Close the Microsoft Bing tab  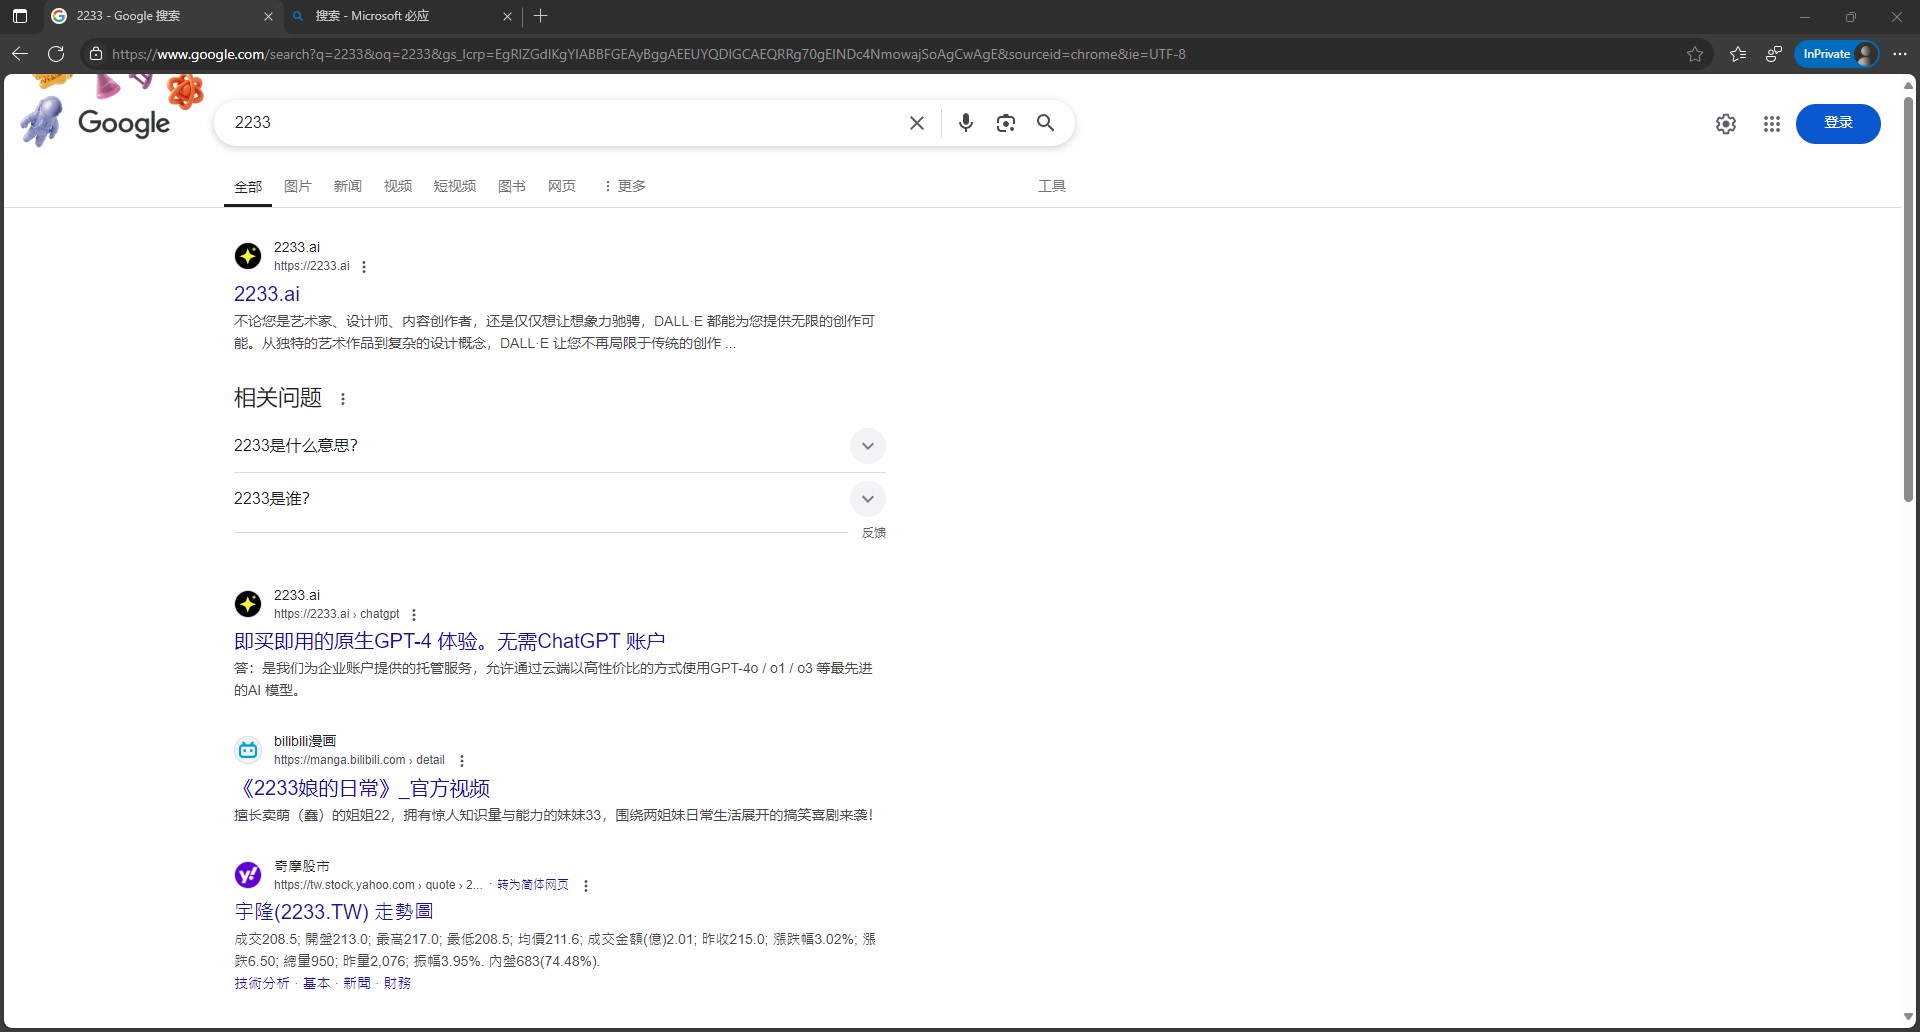point(507,16)
